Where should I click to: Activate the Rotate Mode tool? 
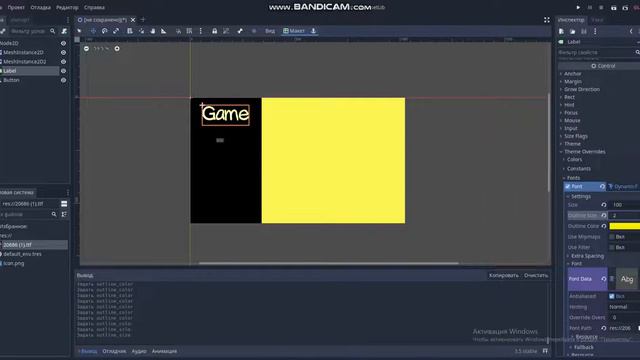(x=104, y=31)
